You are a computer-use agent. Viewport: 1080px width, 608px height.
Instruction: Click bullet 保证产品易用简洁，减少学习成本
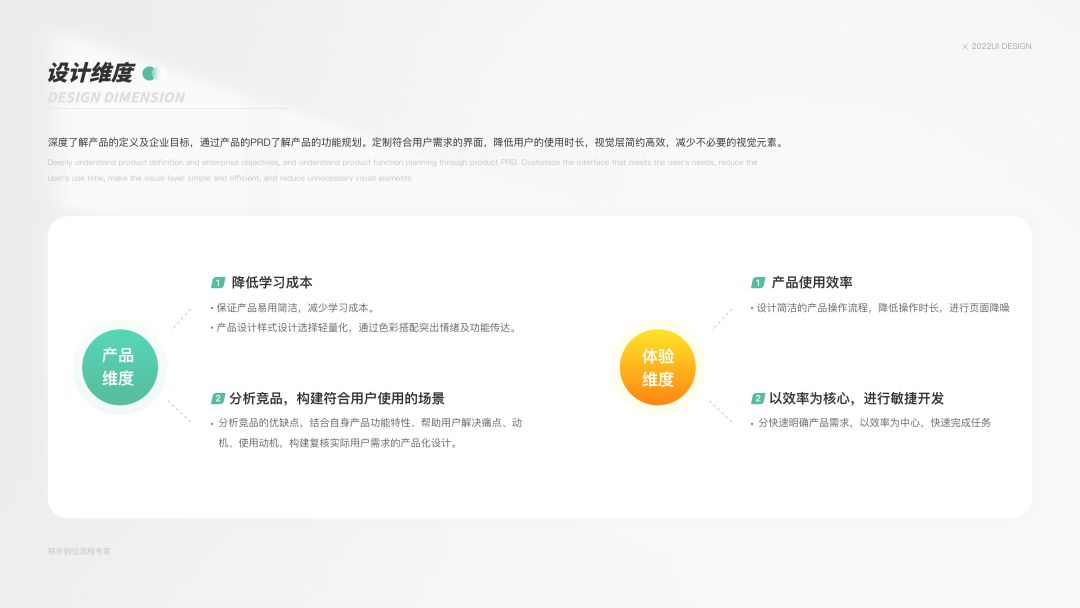(294, 308)
